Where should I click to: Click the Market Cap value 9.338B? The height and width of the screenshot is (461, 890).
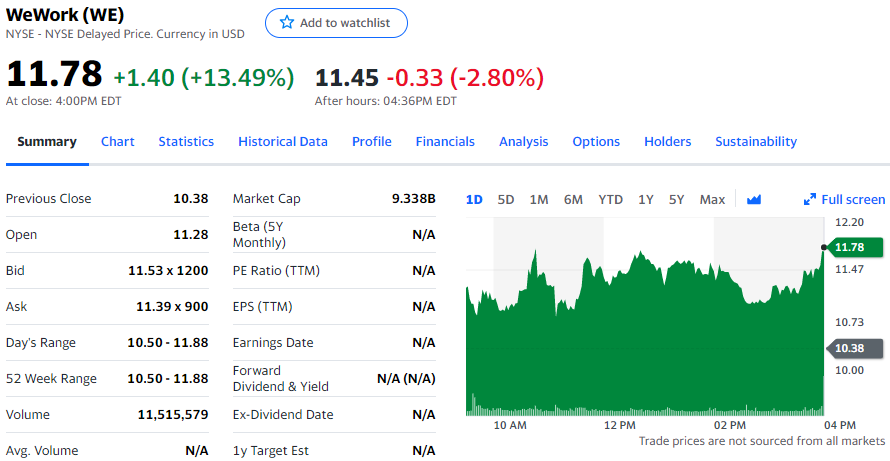413,199
